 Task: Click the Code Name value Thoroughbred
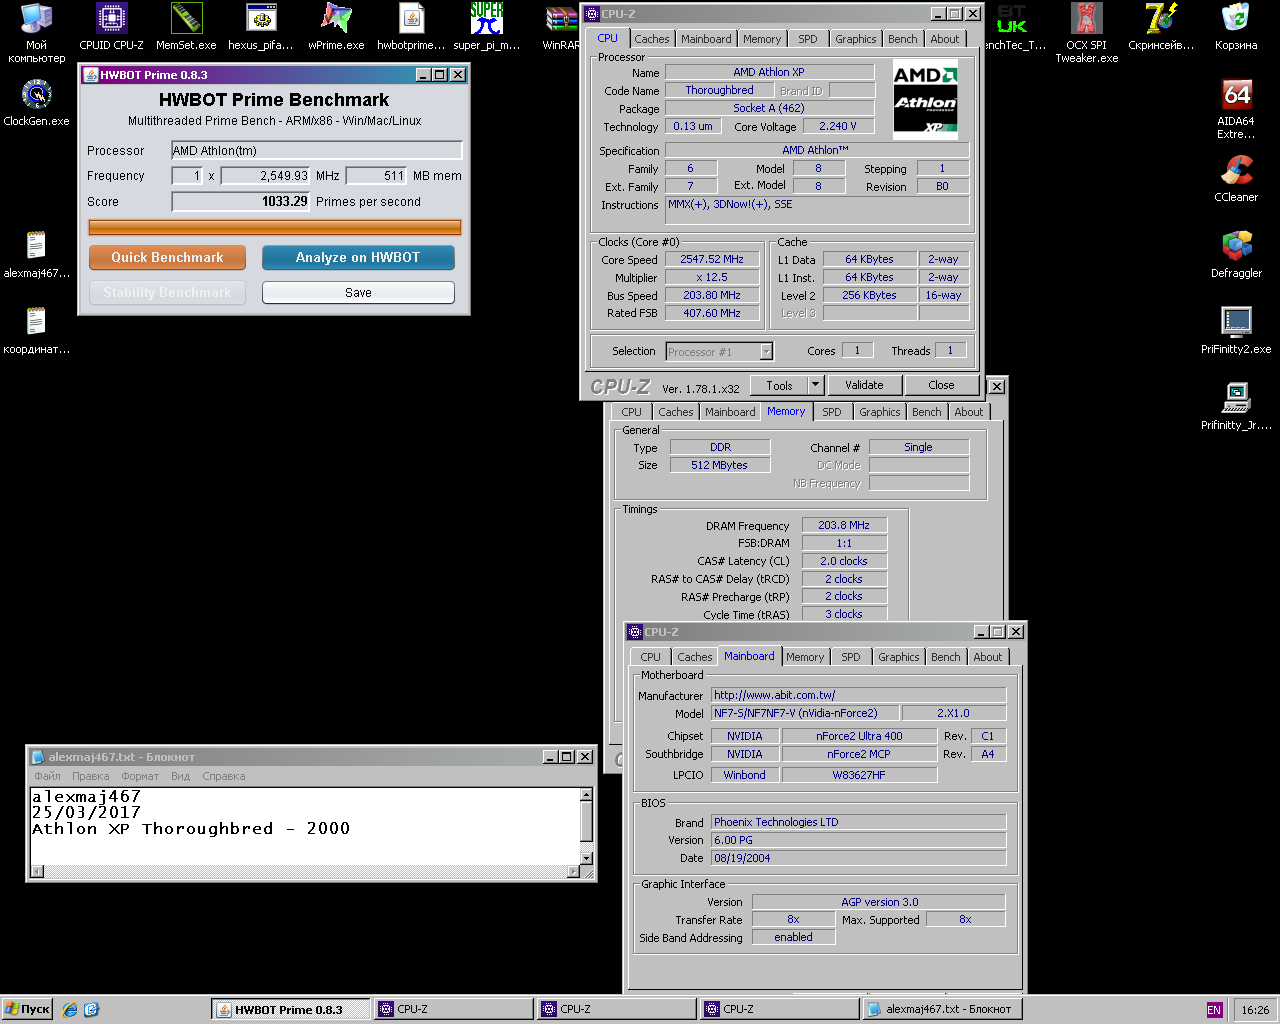coord(719,90)
